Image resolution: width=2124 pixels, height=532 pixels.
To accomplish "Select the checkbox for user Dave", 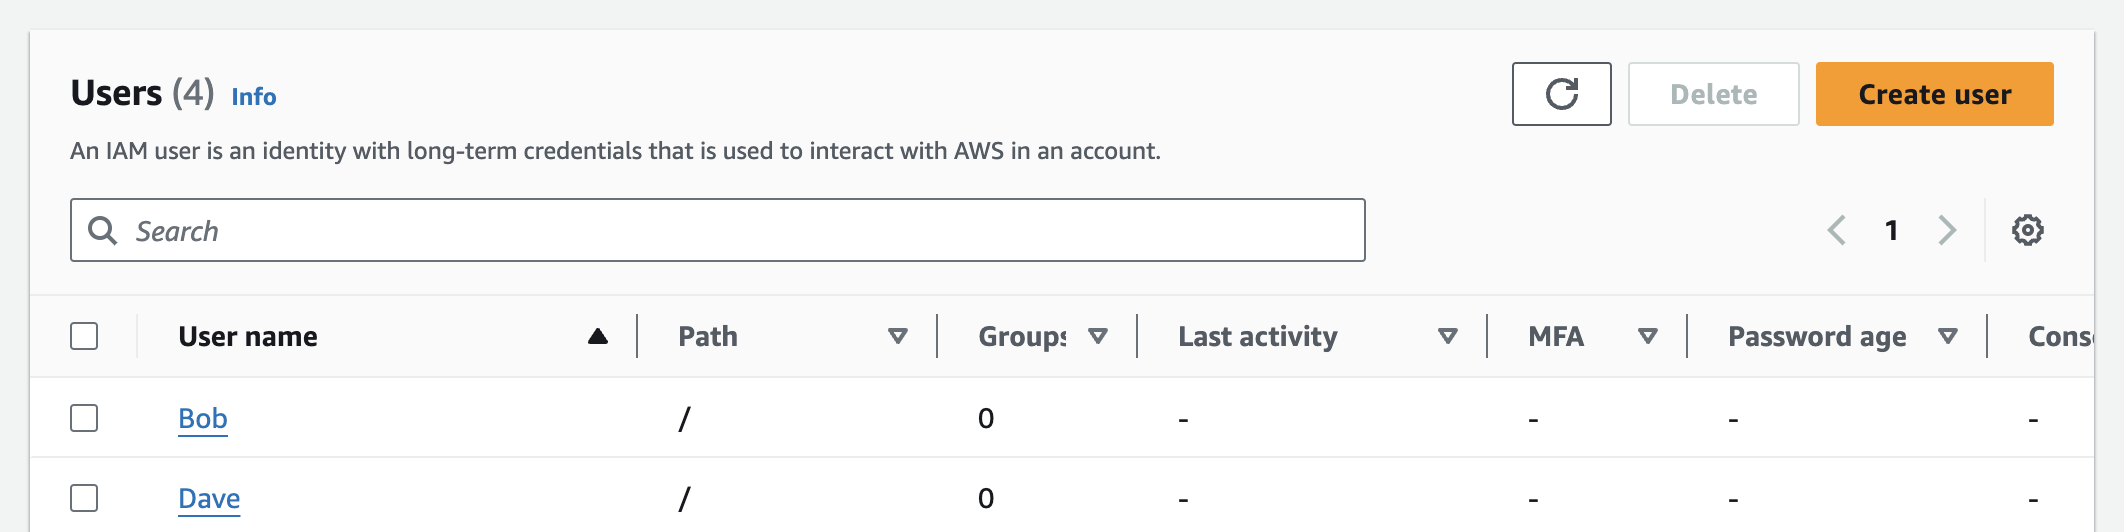I will (84, 498).
